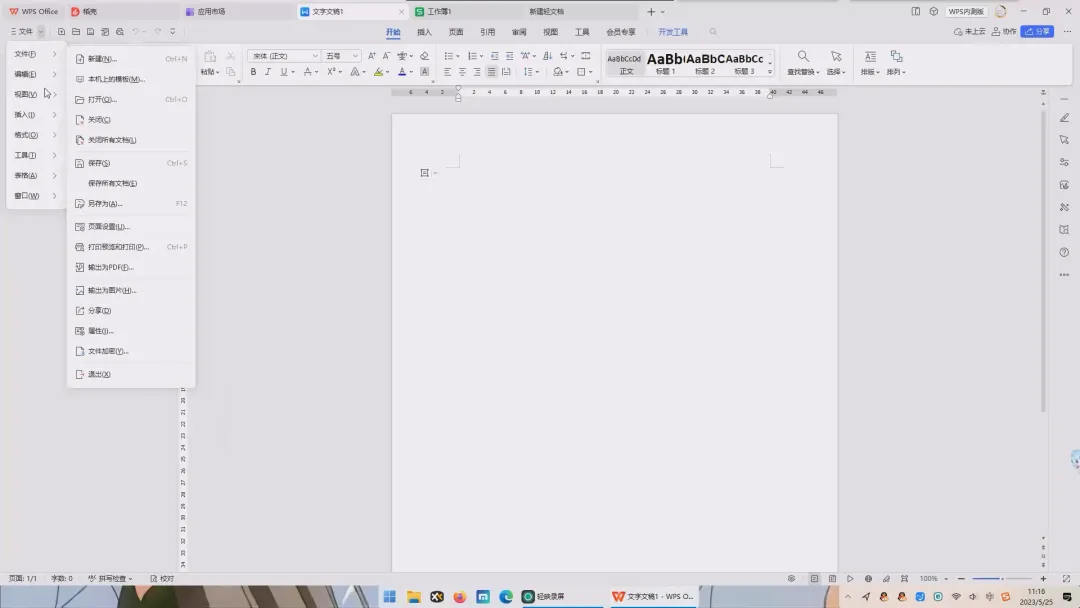Expand the 视图(V) submenu
The image size is (1080, 608).
point(35,94)
